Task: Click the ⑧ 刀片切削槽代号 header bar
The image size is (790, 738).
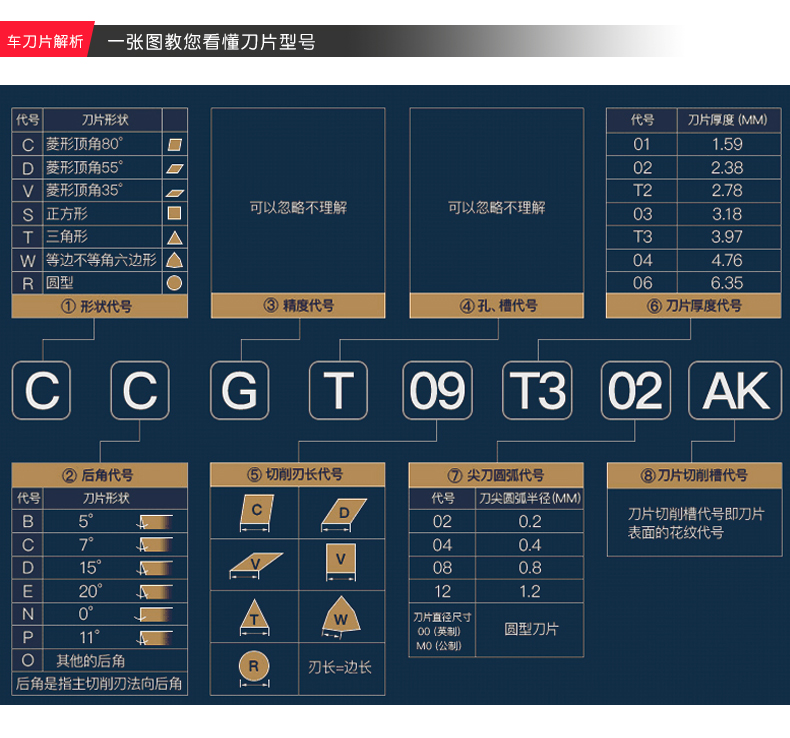Action: 695,475
